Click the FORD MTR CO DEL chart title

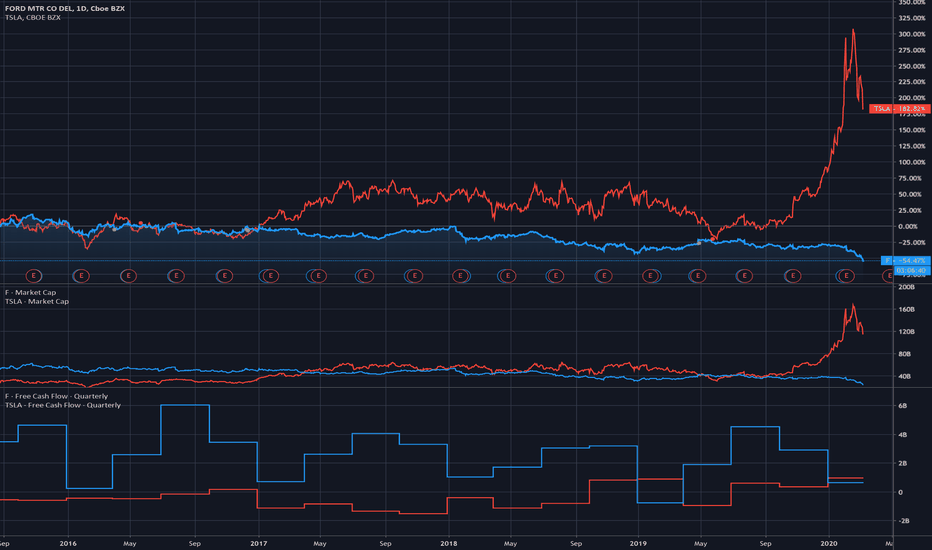click(65, 8)
